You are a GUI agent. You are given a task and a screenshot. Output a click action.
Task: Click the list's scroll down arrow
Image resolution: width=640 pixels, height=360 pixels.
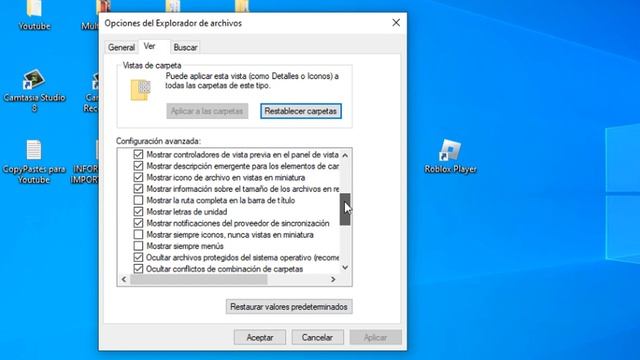coord(345,268)
